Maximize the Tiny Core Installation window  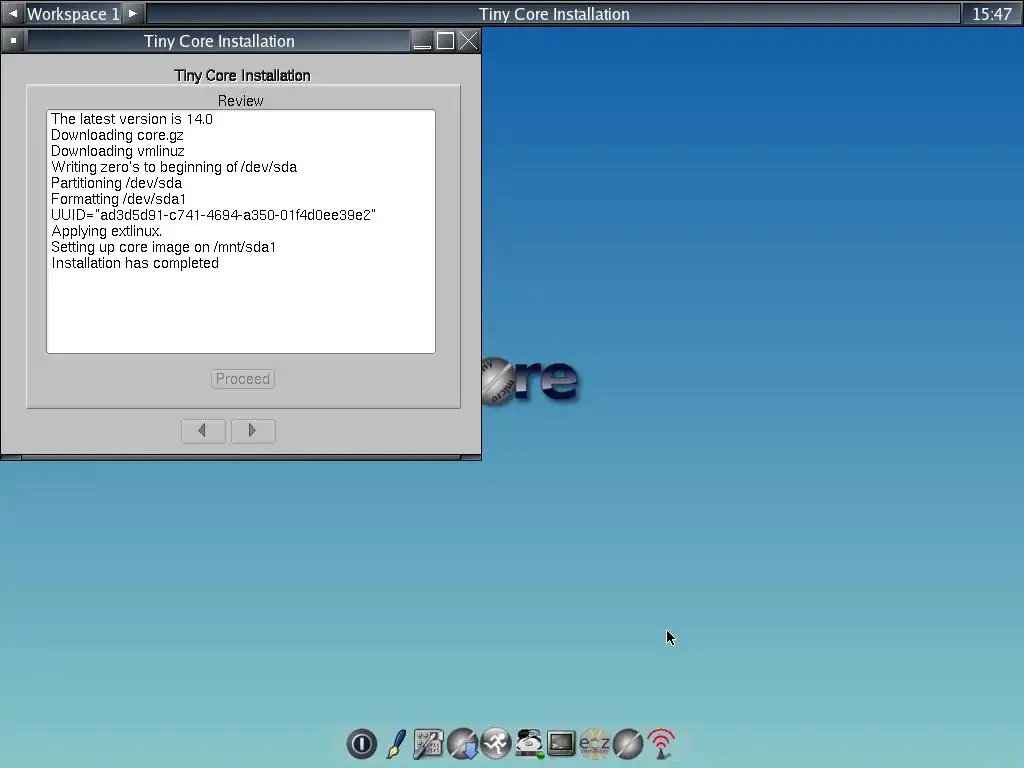(x=445, y=41)
